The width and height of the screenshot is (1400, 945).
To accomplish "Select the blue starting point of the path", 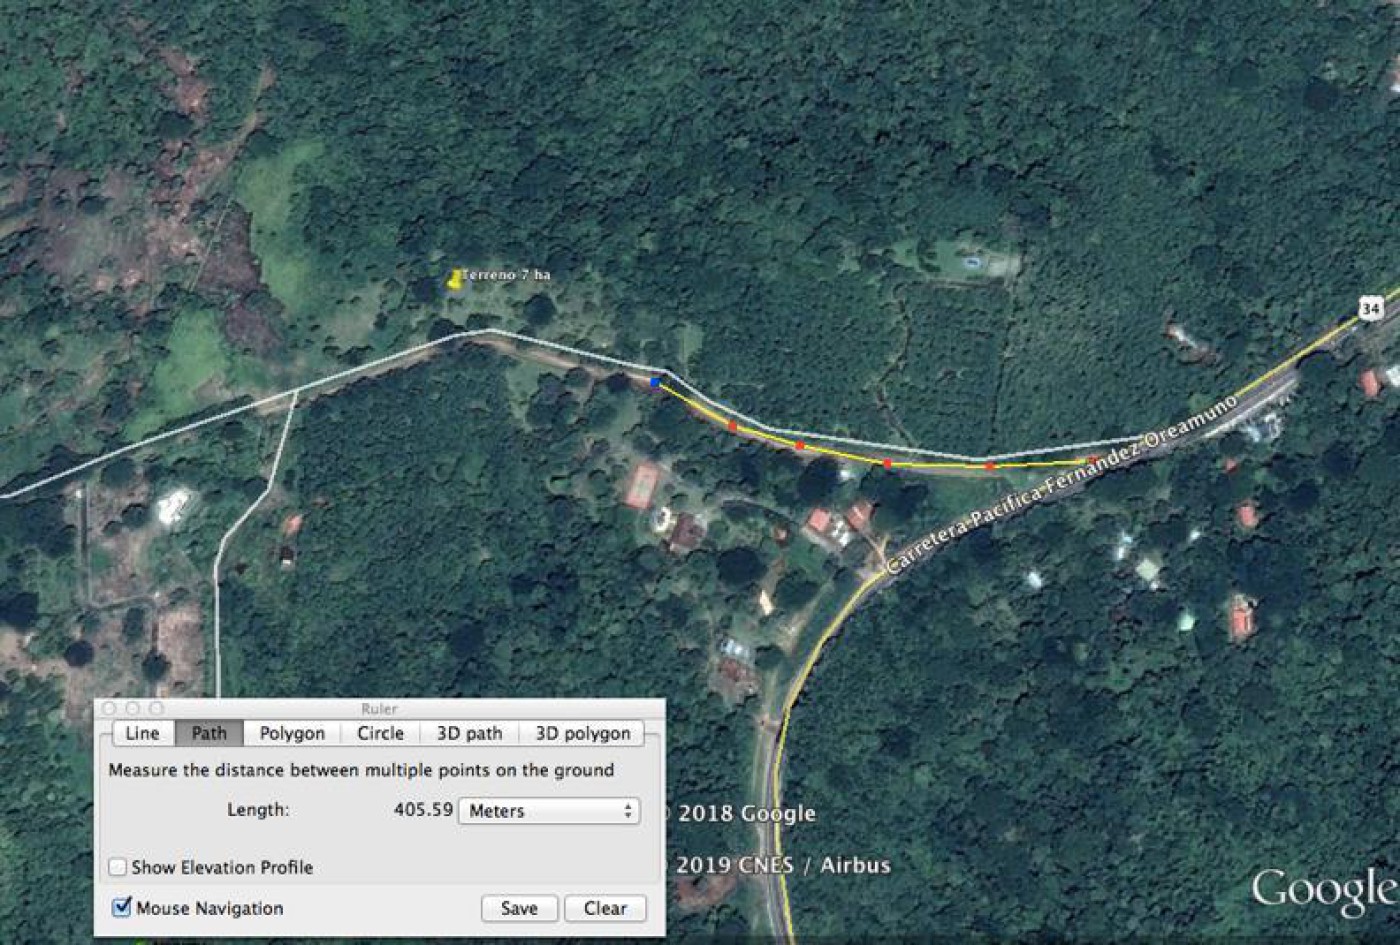I will pyautogui.click(x=655, y=382).
